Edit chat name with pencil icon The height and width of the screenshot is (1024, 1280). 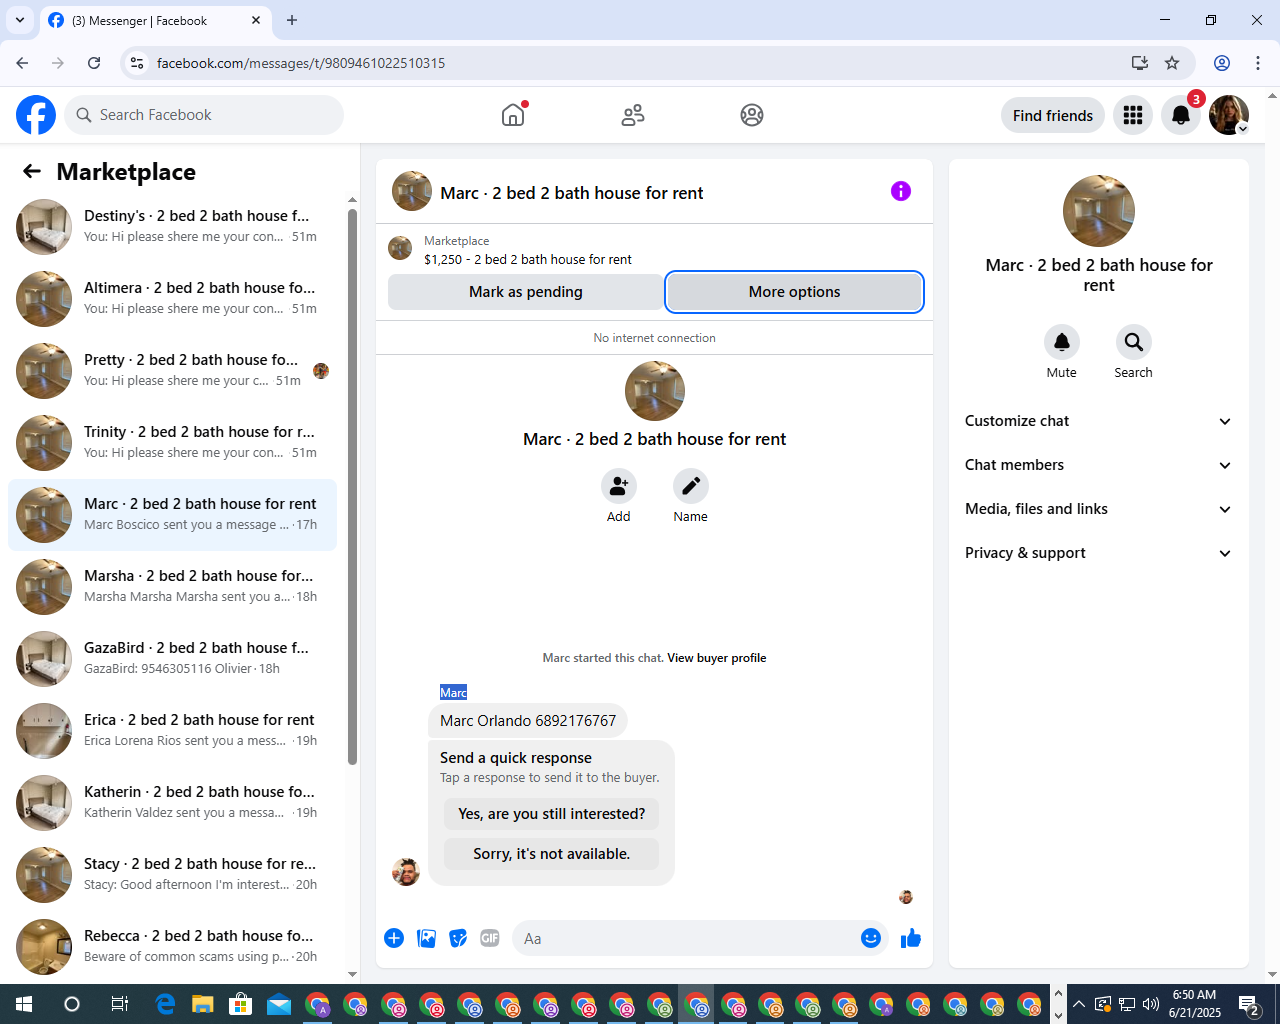[x=691, y=486]
